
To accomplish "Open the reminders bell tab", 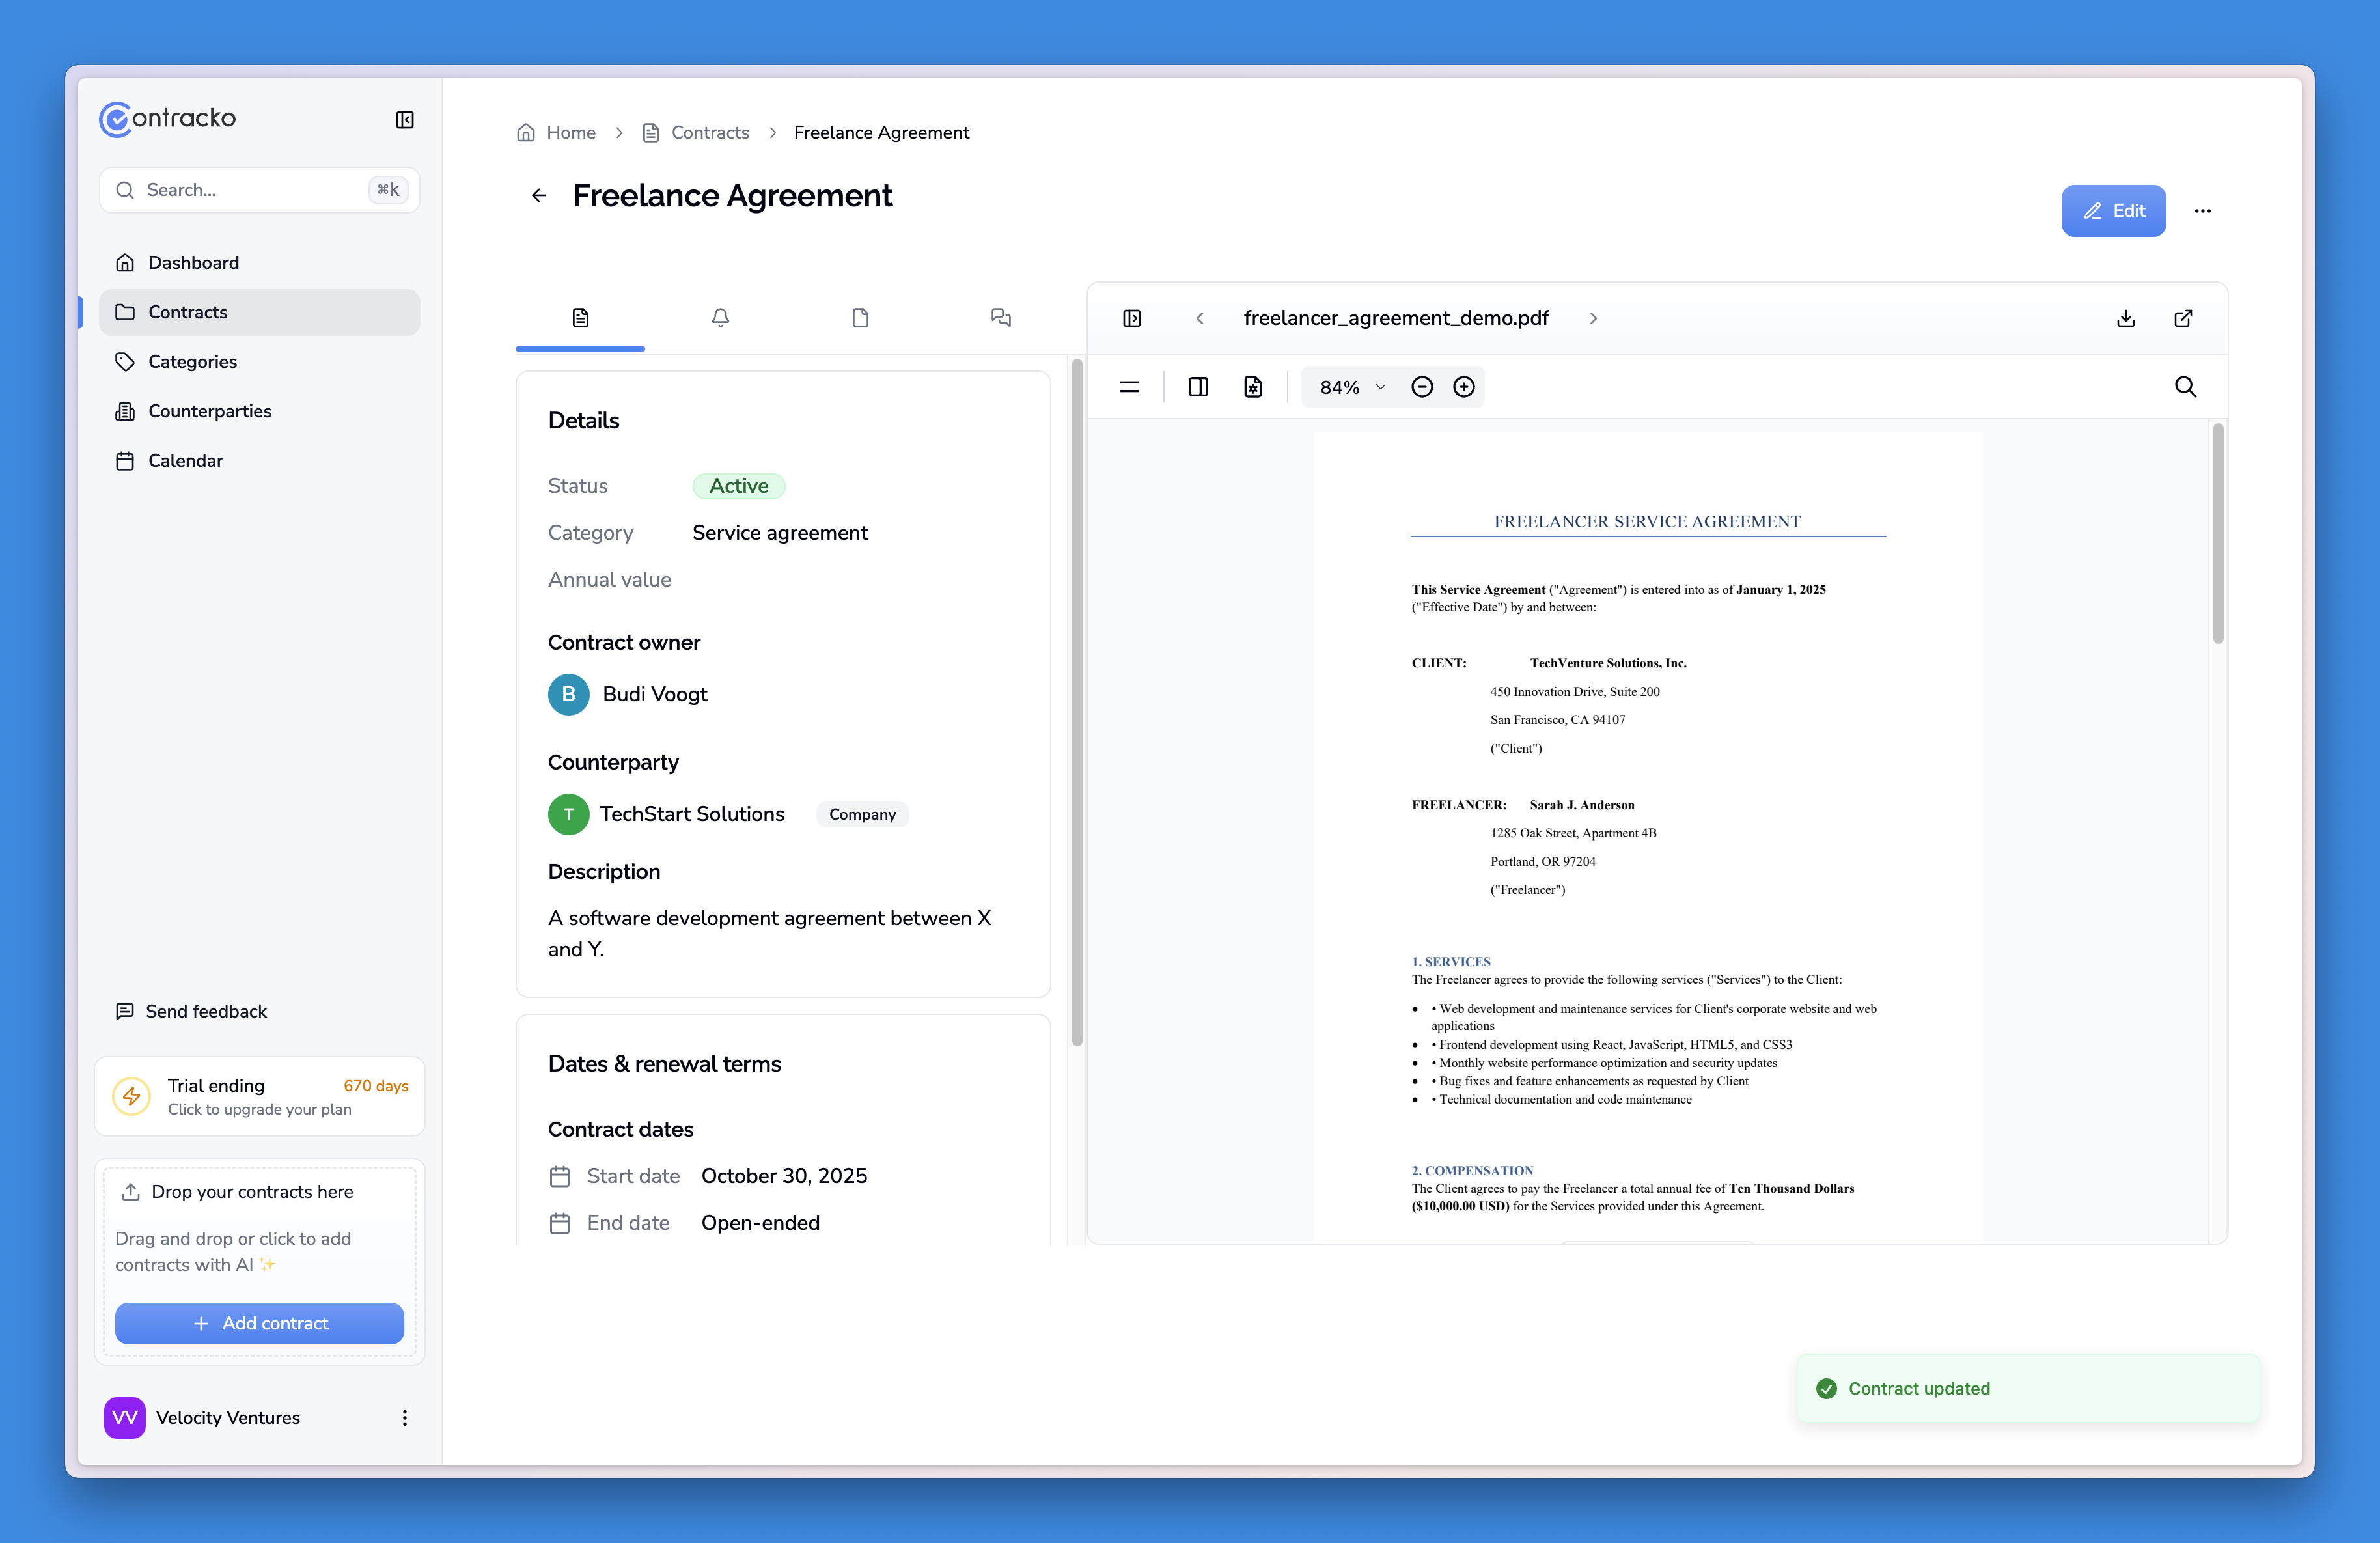I will [x=720, y=318].
